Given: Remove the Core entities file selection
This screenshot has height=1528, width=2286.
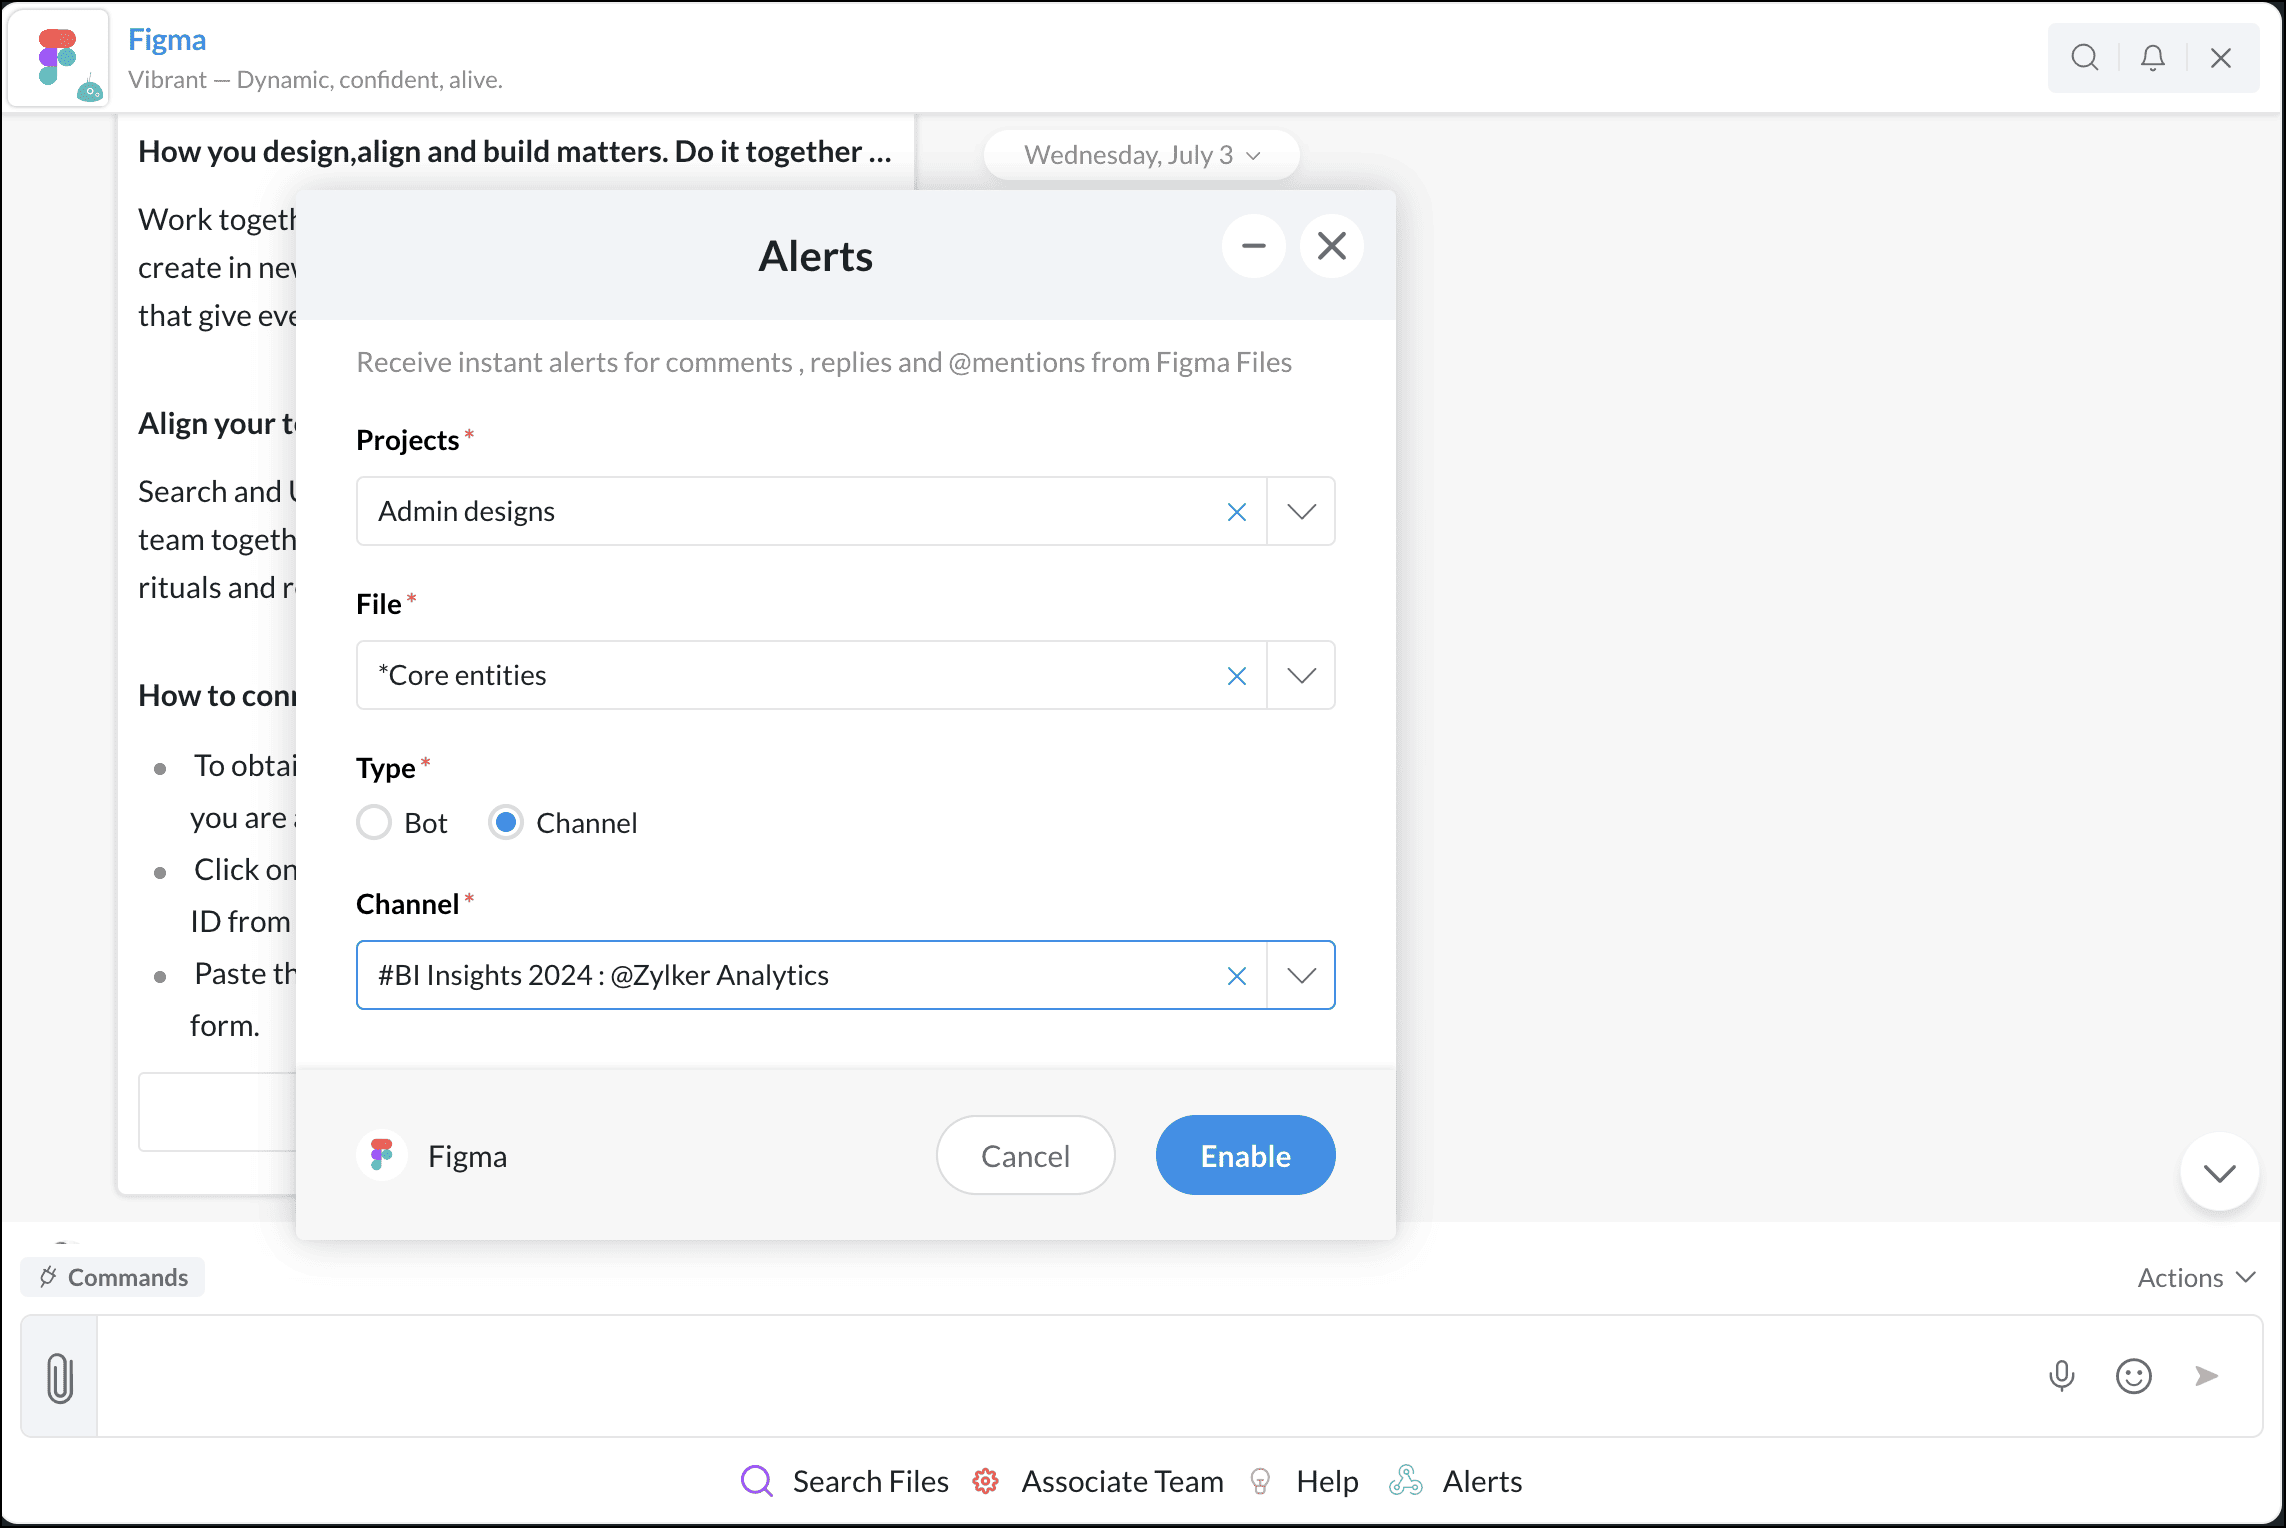Looking at the screenshot, I should point(1236,676).
